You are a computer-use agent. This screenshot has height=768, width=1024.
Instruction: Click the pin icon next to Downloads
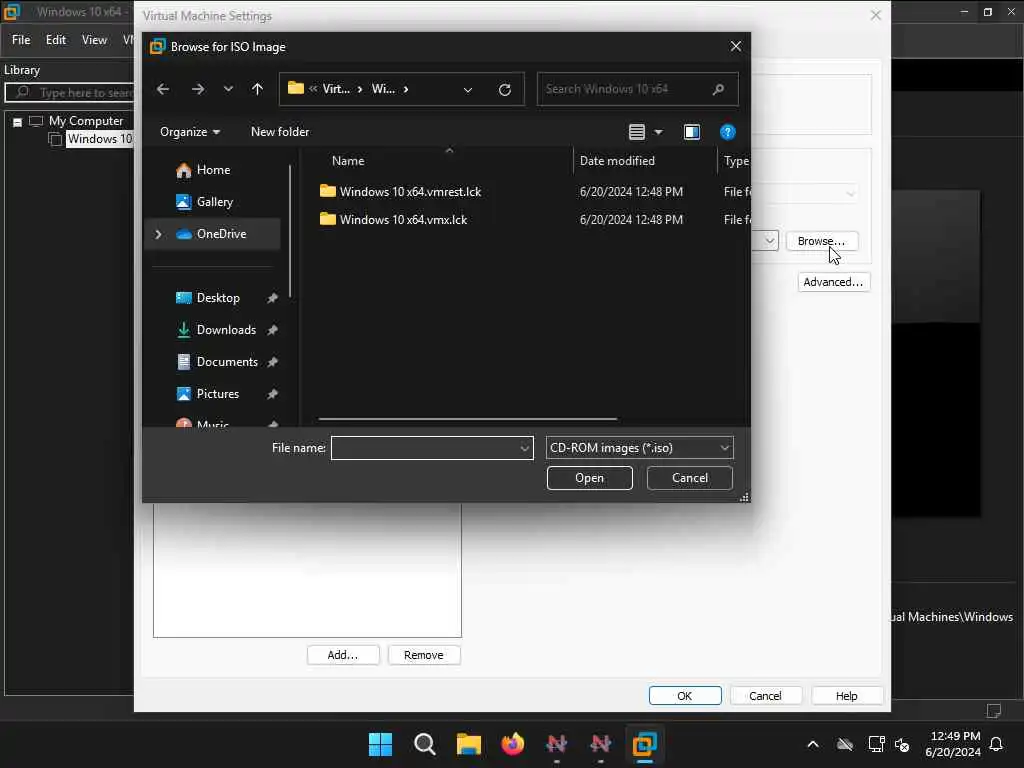[272, 330]
